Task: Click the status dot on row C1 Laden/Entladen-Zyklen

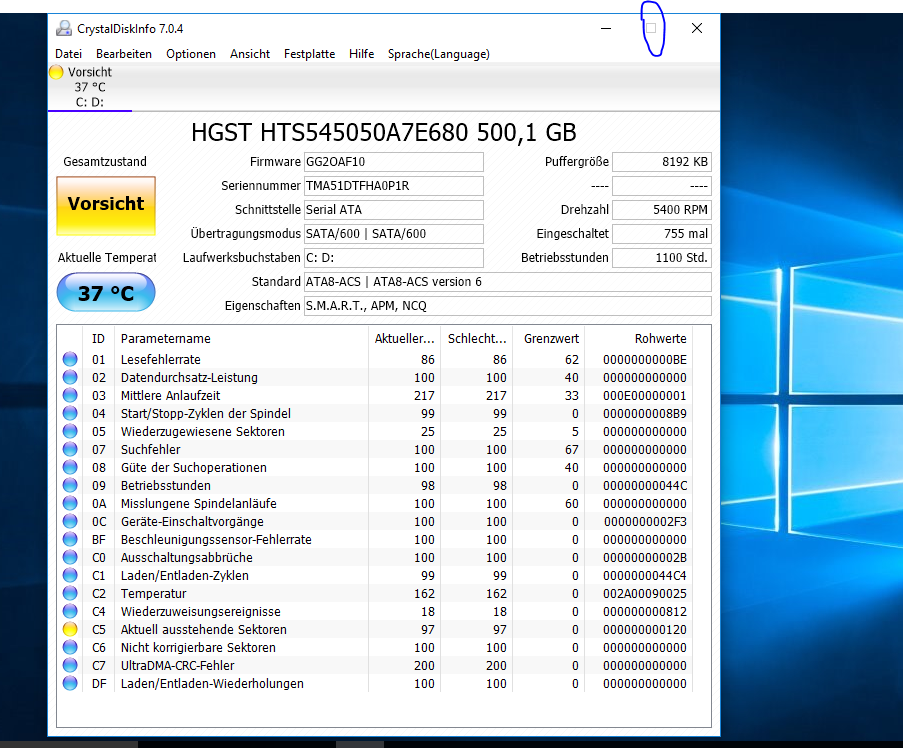Action: pos(70,575)
